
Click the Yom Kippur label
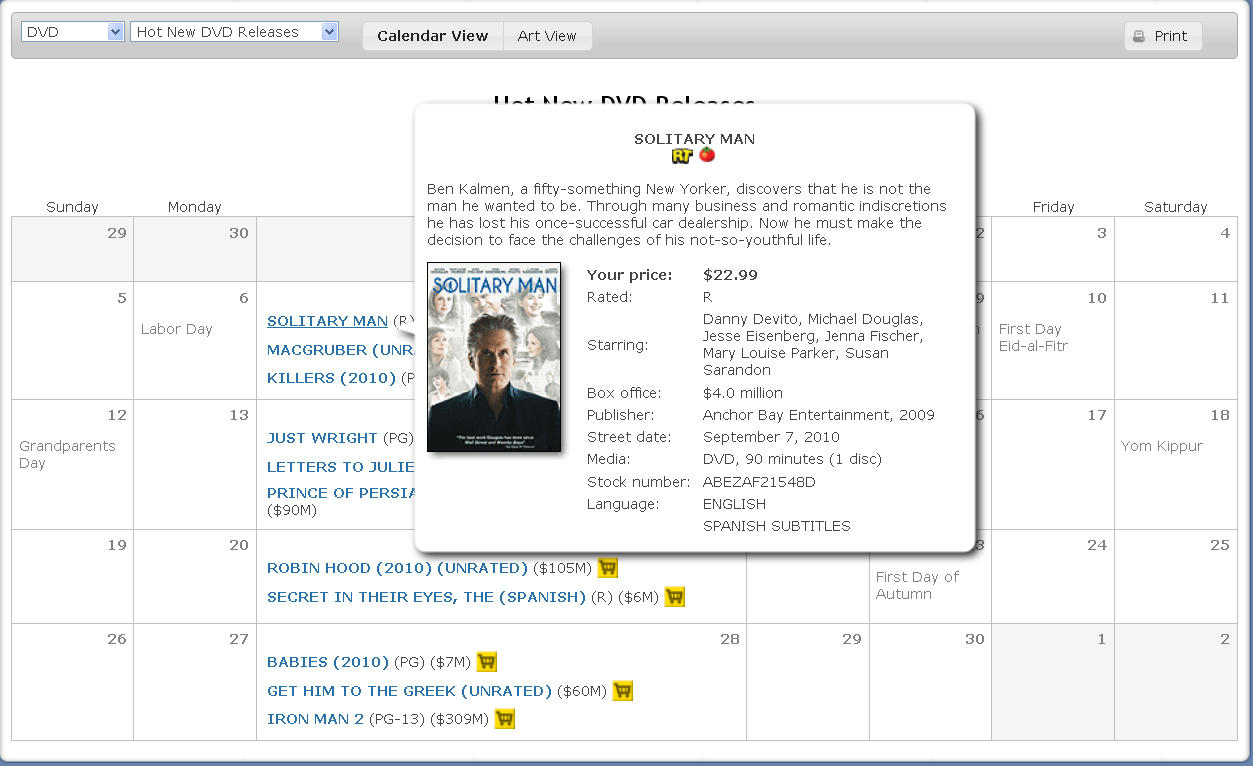point(1162,446)
